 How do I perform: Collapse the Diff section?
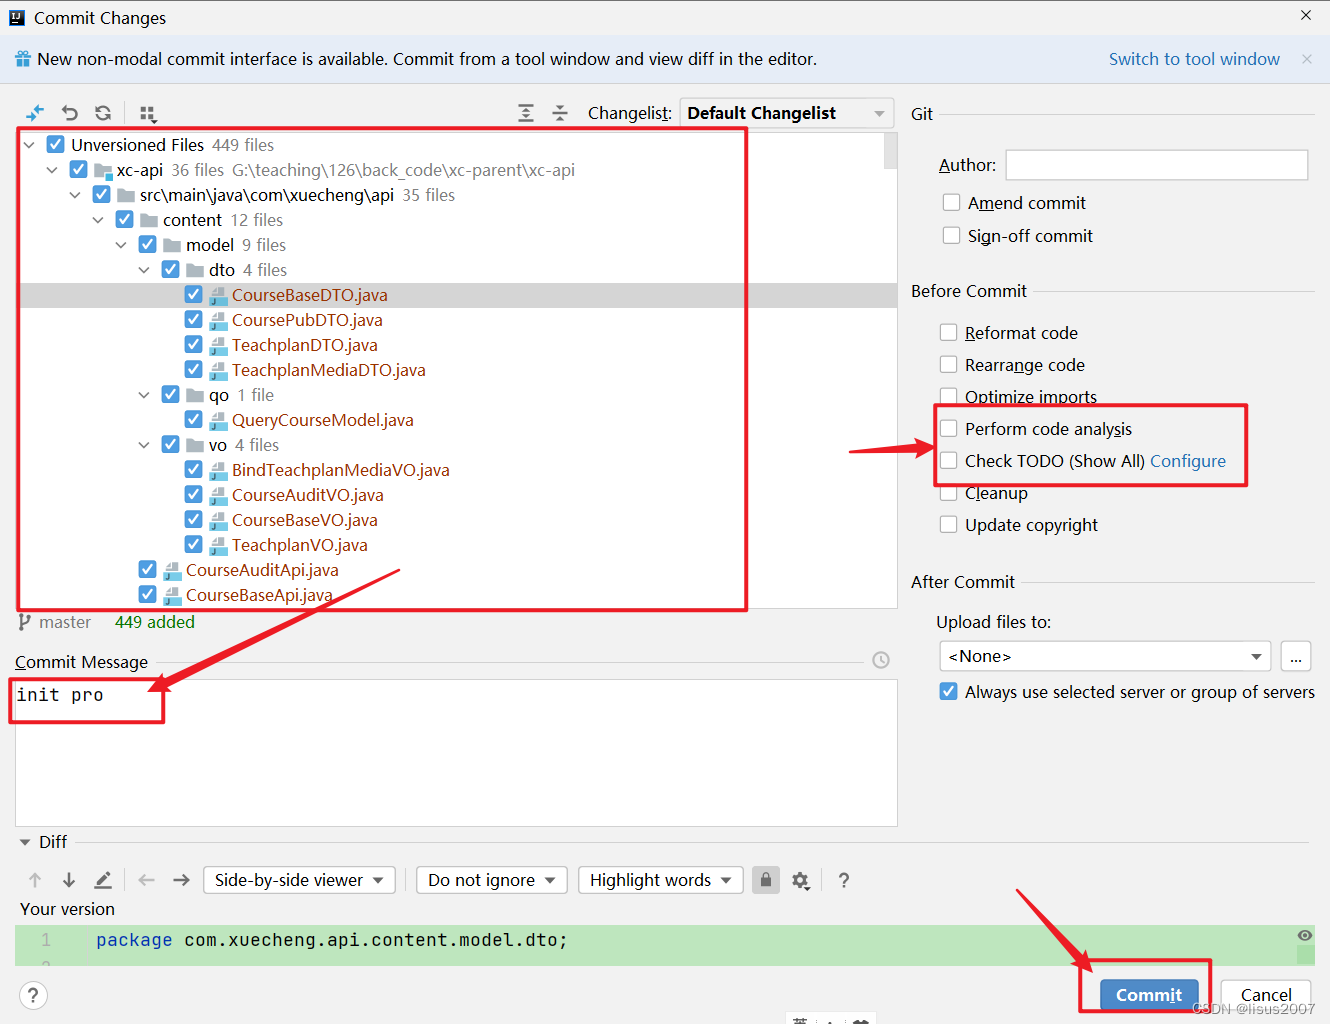[x=25, y=842]
